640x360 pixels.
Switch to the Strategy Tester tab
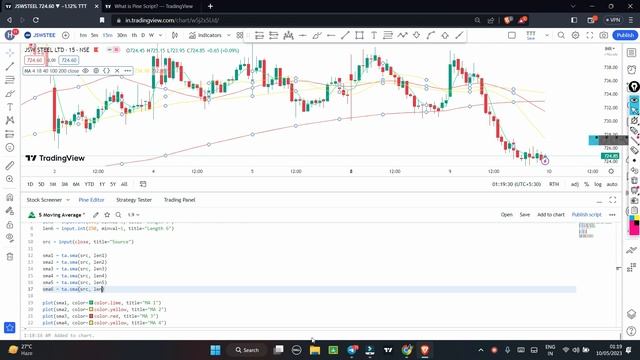[134, 200]
